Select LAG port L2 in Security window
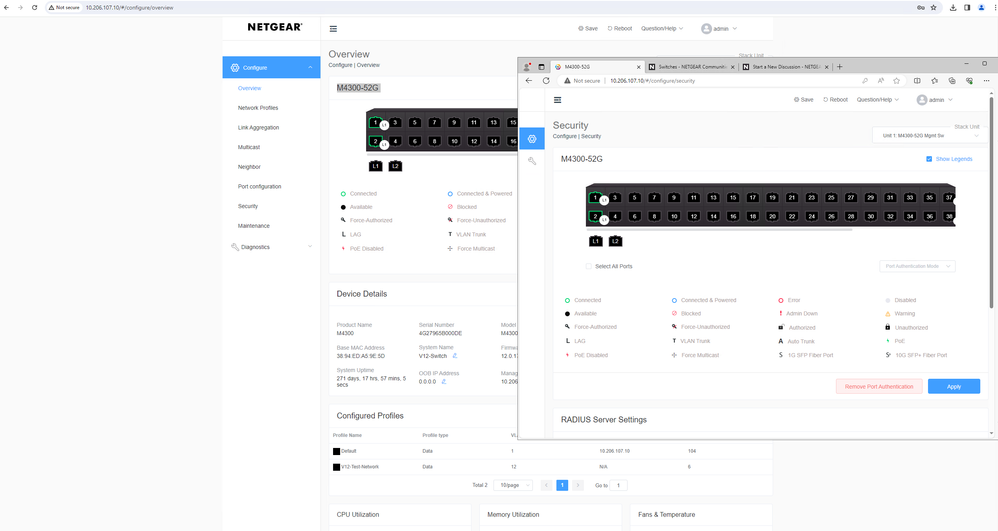The width and height of the screenshot is (998, 531). pos(615,241)
